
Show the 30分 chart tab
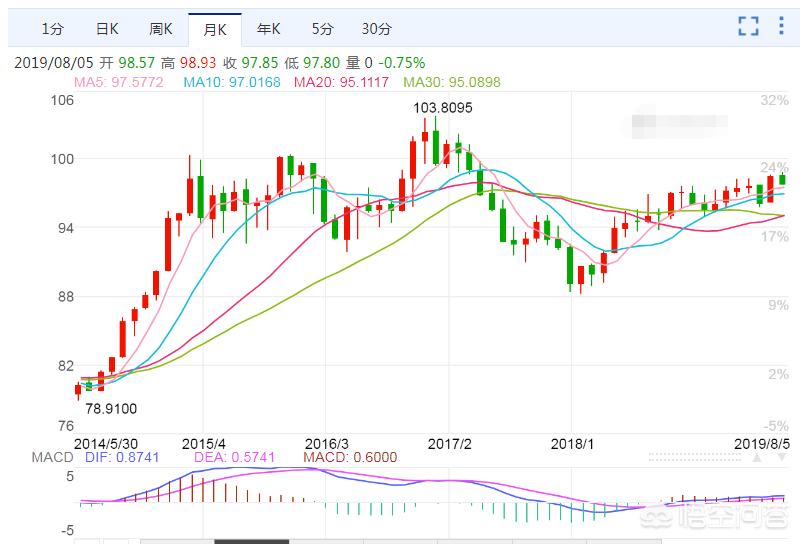coord(376,29)
